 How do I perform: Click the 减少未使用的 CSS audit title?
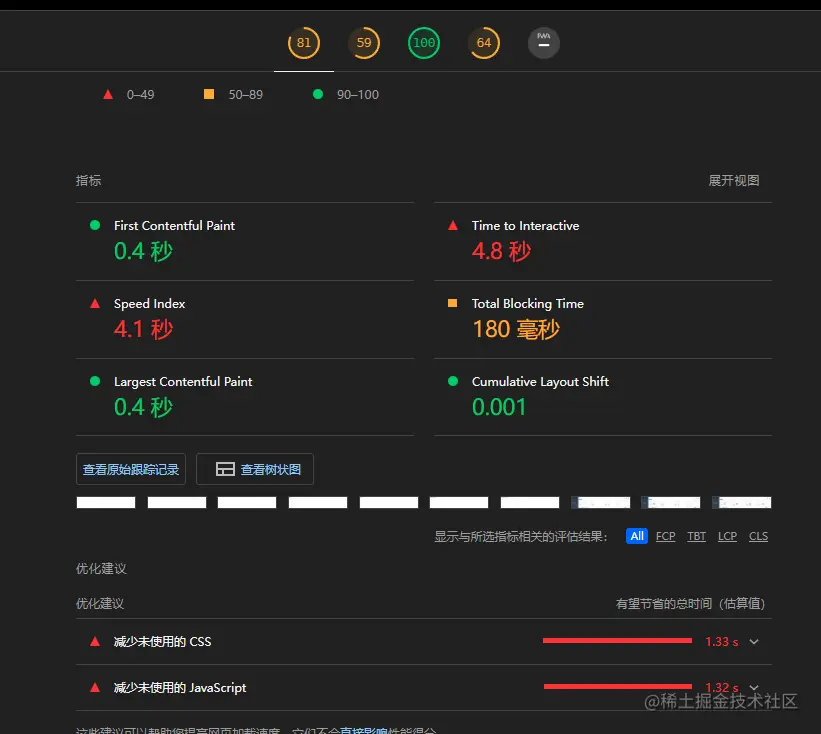coord(162,642)
